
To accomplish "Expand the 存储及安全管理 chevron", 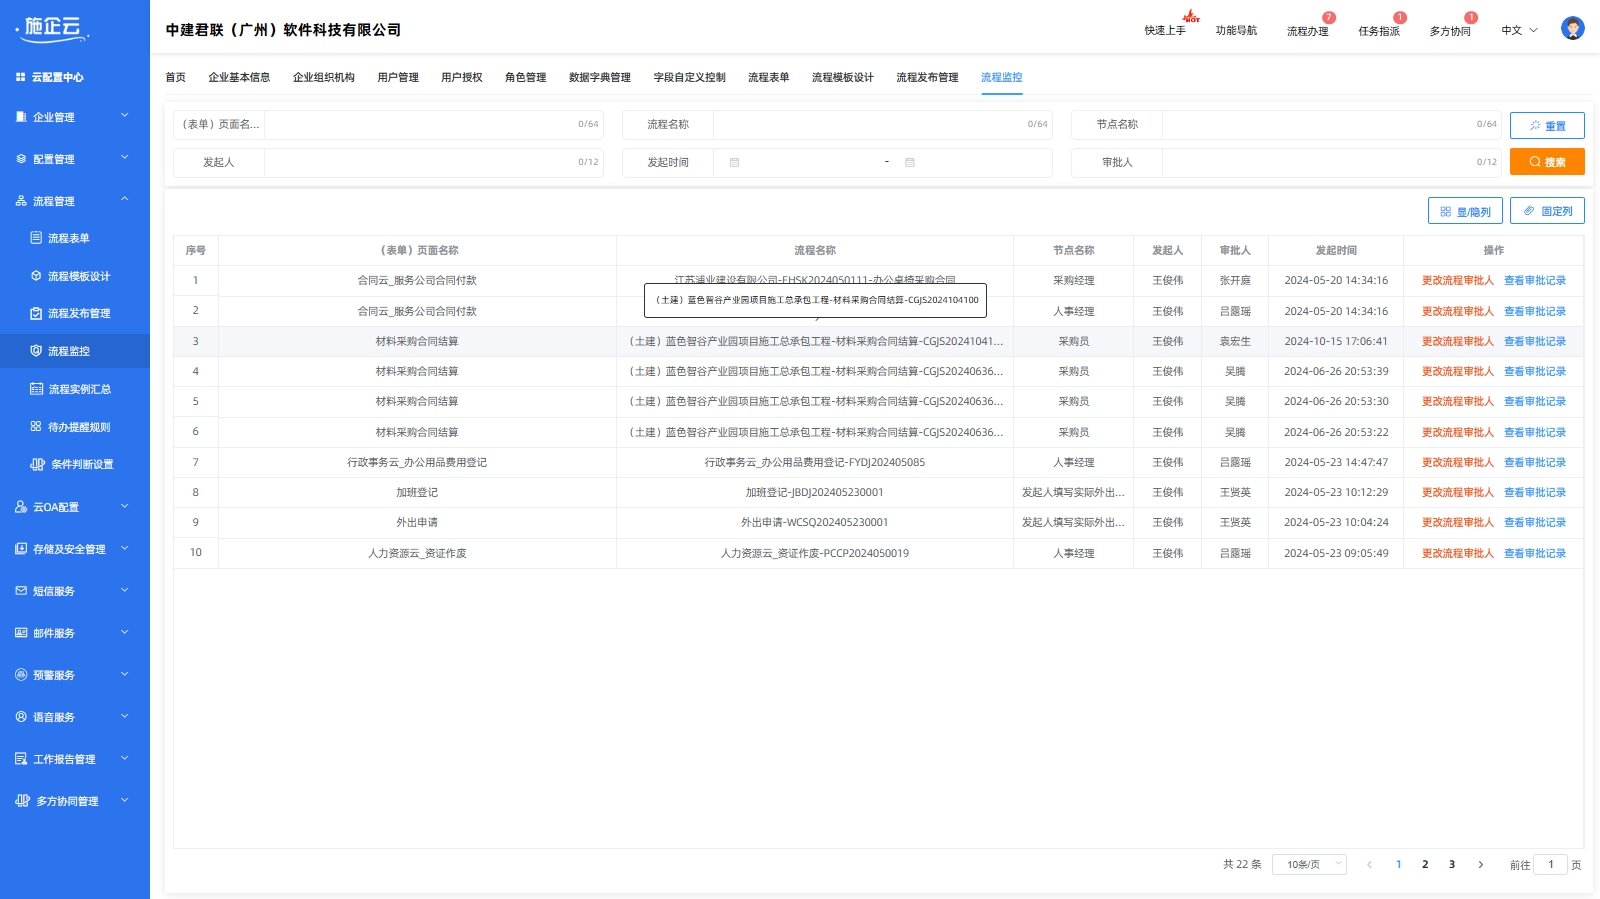I will coord(125,548).
